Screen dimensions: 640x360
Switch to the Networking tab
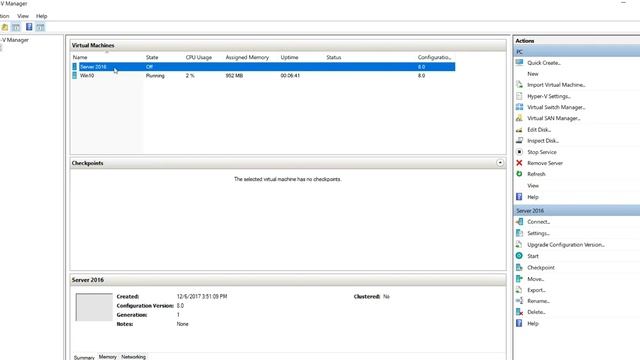point(133,357)
